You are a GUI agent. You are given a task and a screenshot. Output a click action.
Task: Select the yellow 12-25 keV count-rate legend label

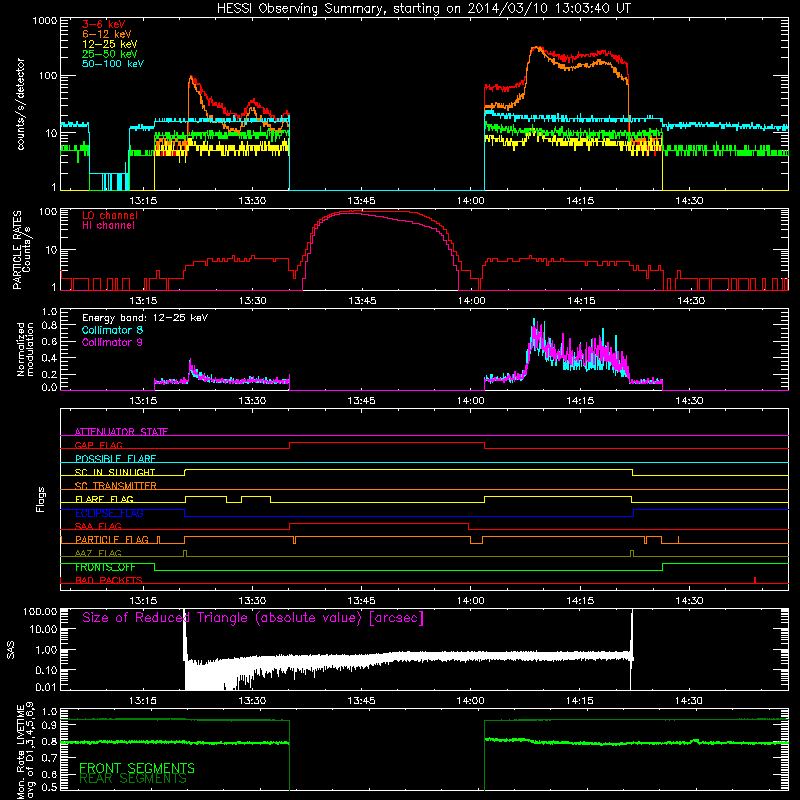(x=110, y=44)
